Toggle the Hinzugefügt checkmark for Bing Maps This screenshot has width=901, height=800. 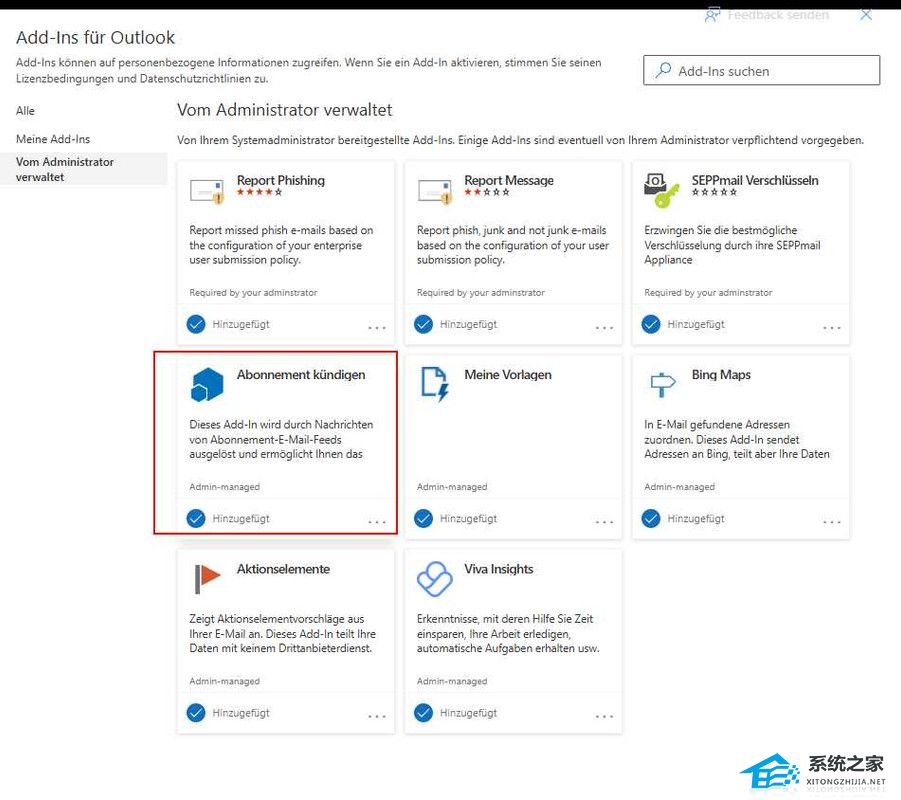[x=651, y=518]
